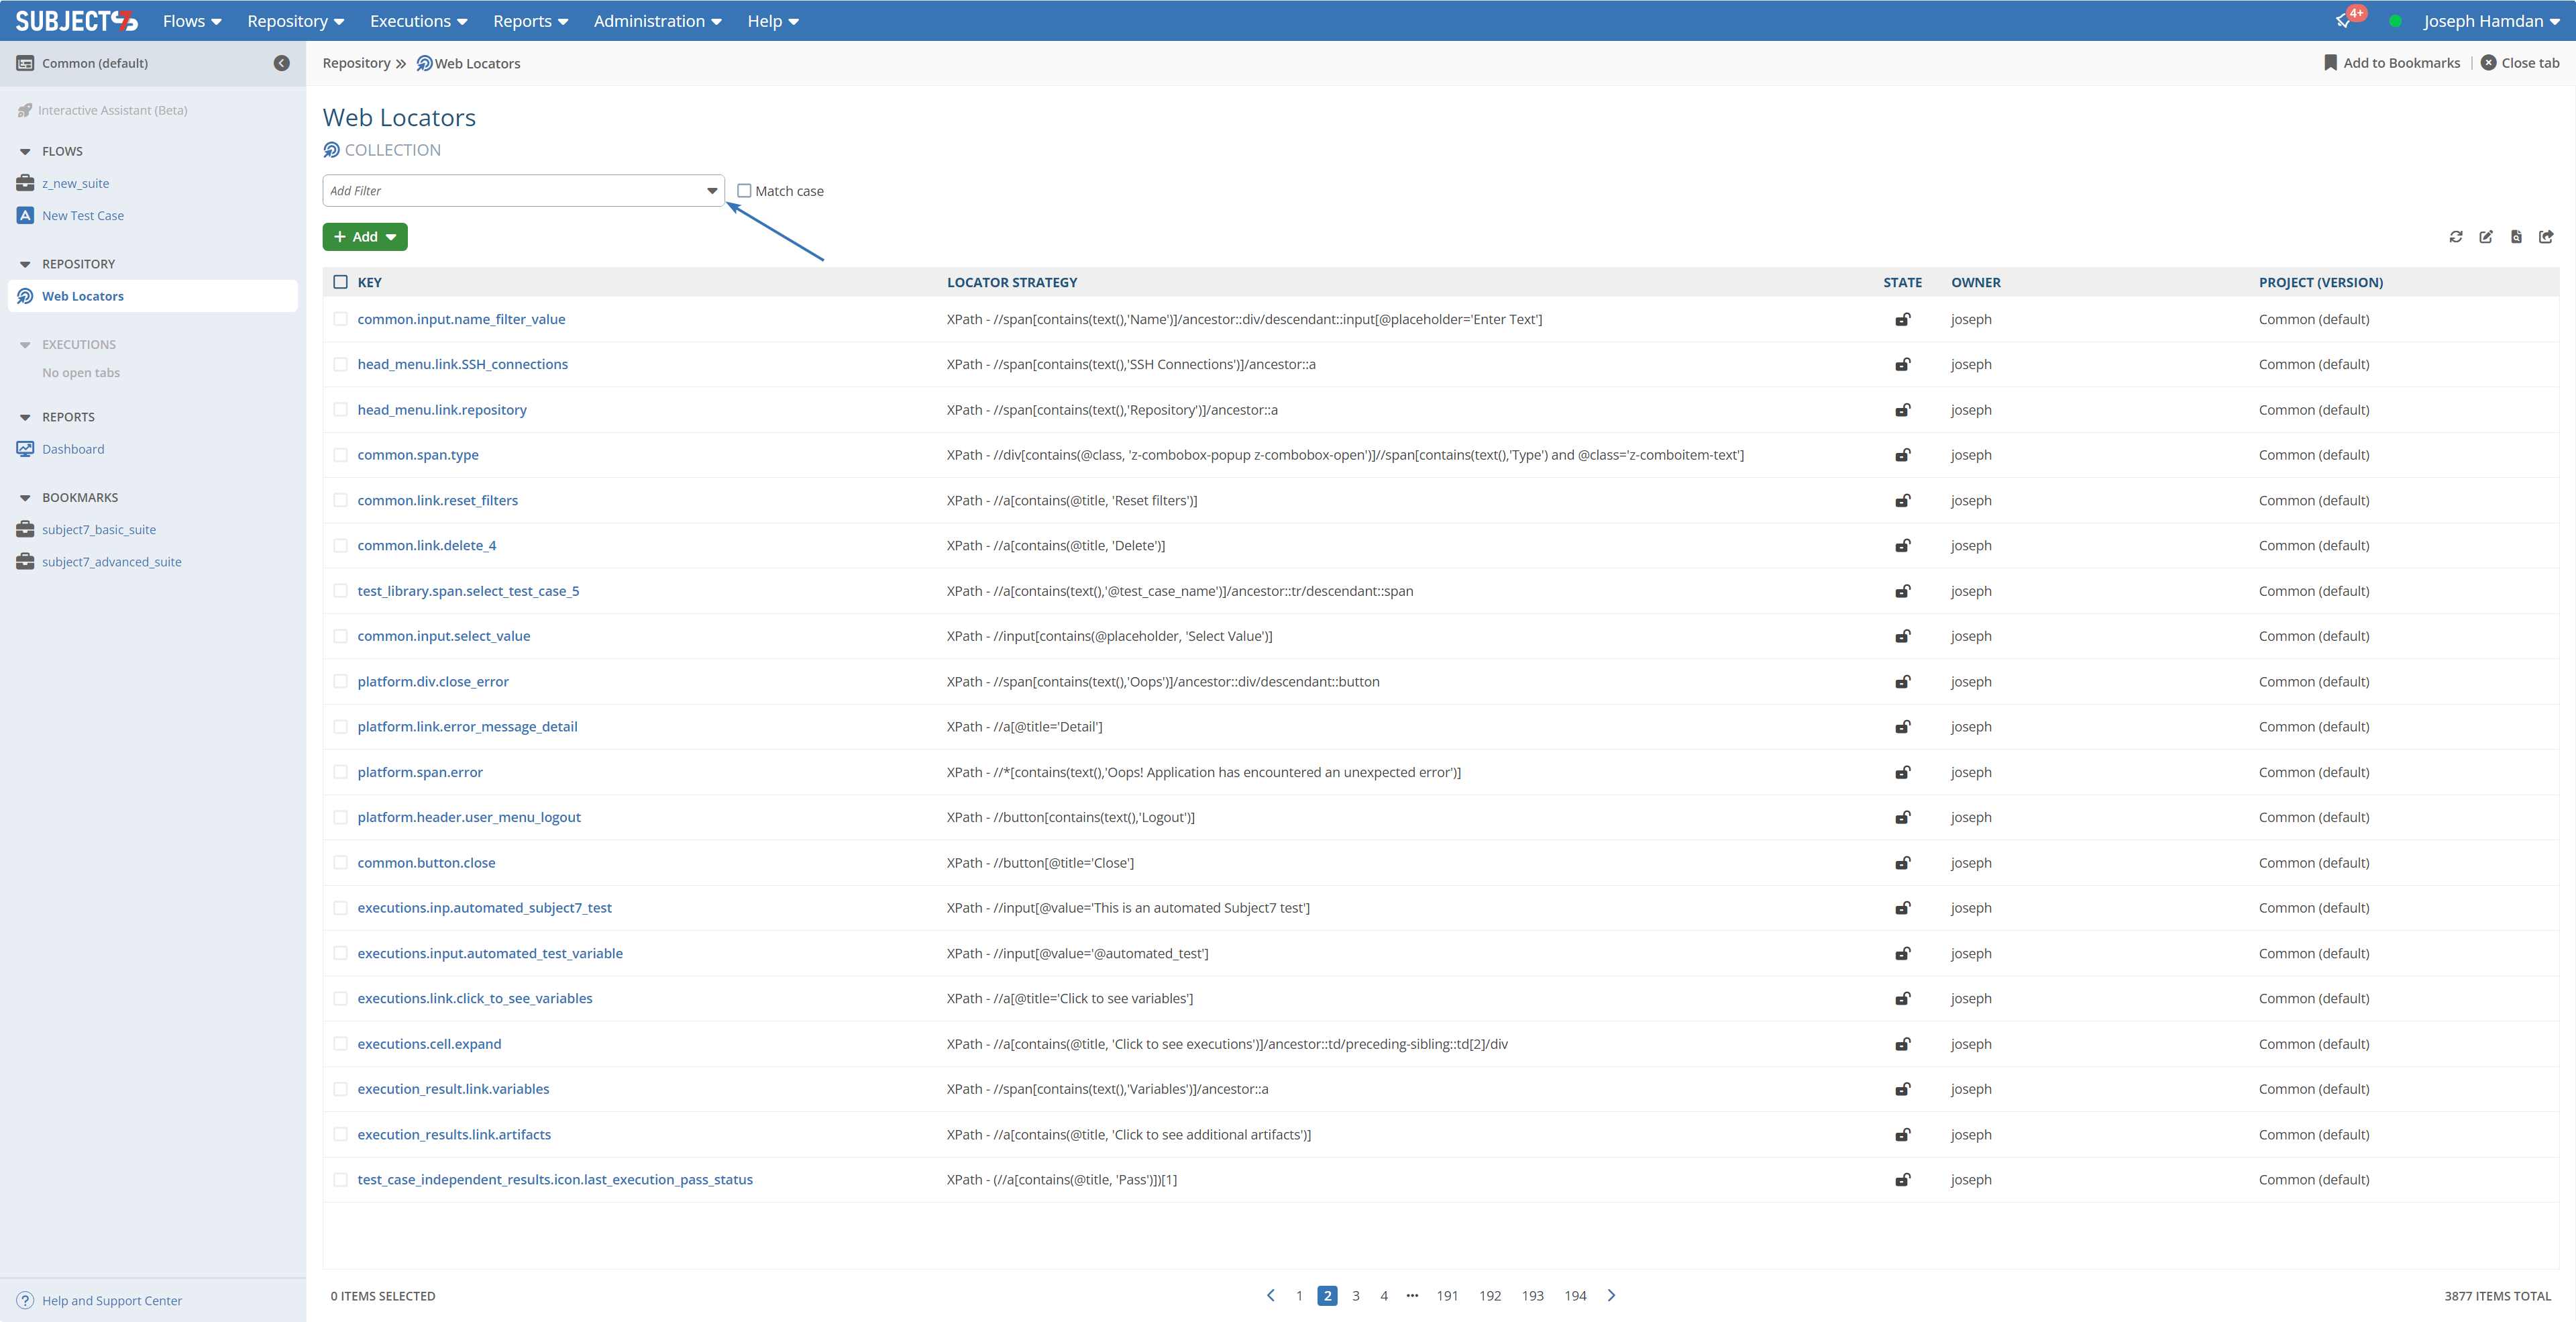Viewport: 2576px width, 1322px height.
Task: Click the Add to Bookmarks icon
Action: pyautogui.click(x=2330, y=63)
